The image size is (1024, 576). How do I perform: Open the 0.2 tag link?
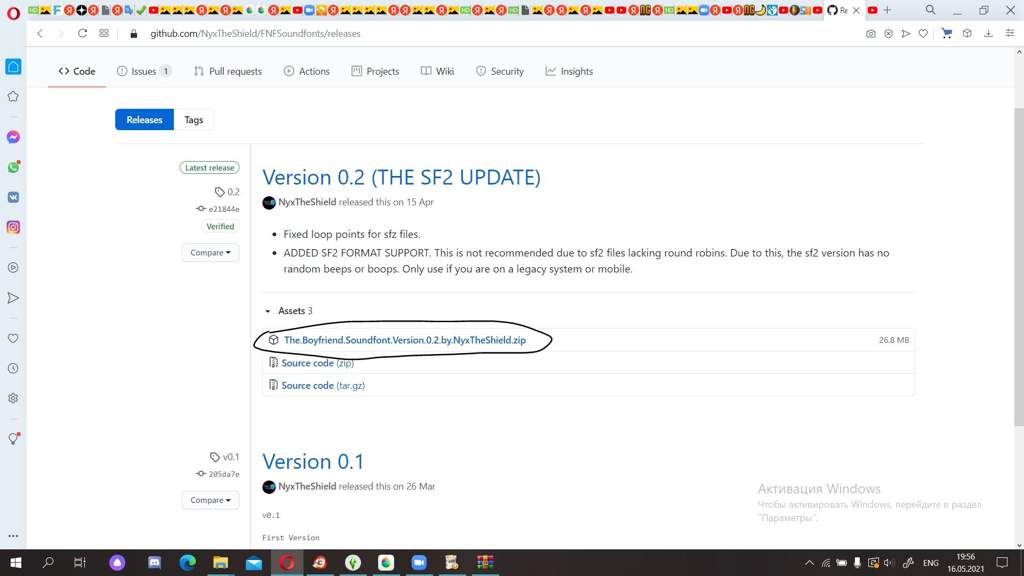[x=227, y=191]
